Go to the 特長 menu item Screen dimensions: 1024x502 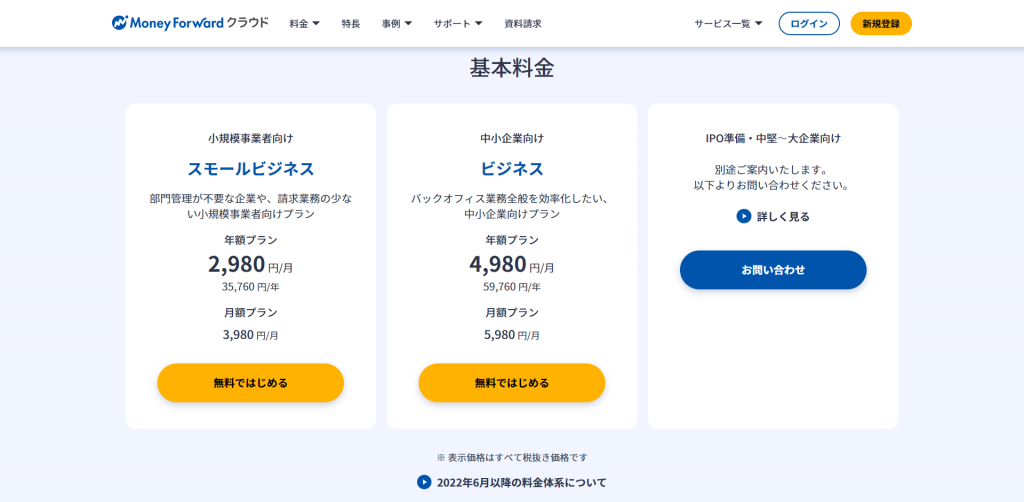pos(351,24)
